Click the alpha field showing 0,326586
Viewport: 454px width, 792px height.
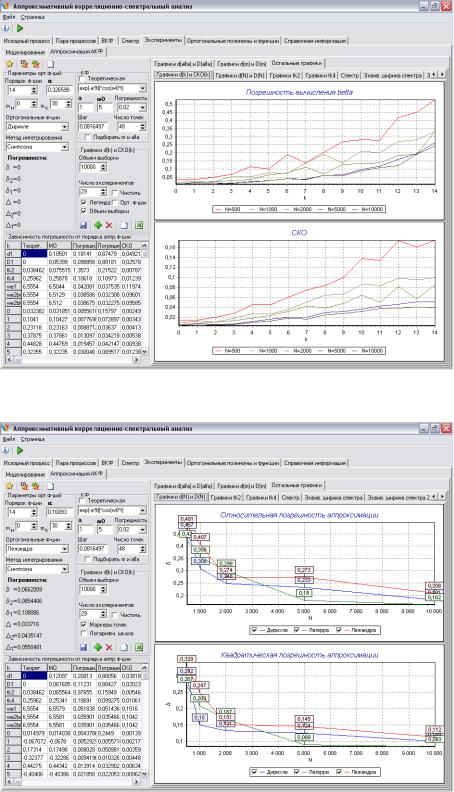click(x=60, y=89)
